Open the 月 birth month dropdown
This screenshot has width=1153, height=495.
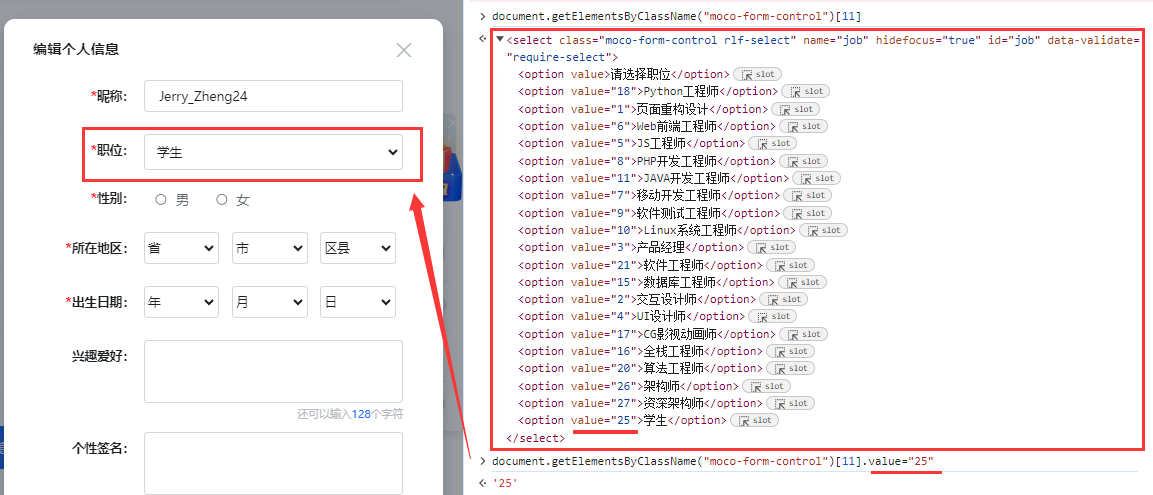[270, 302]
